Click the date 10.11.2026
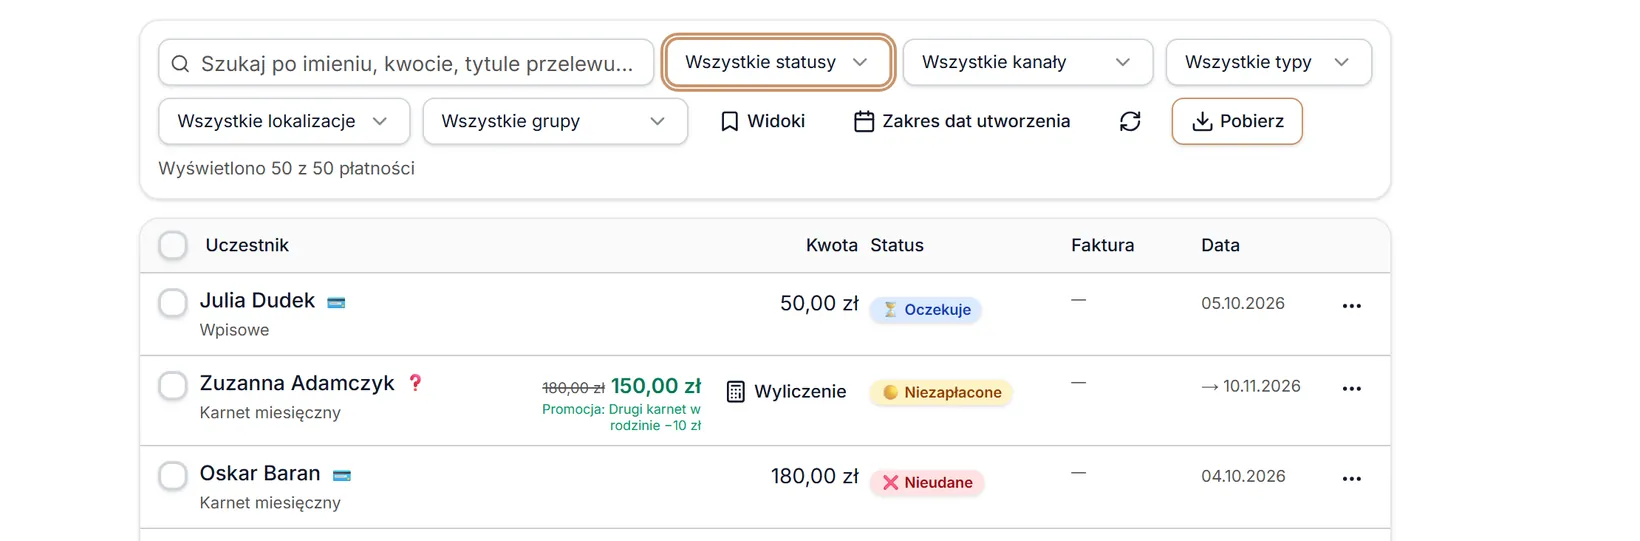1640x541 pixels. 1262,386
